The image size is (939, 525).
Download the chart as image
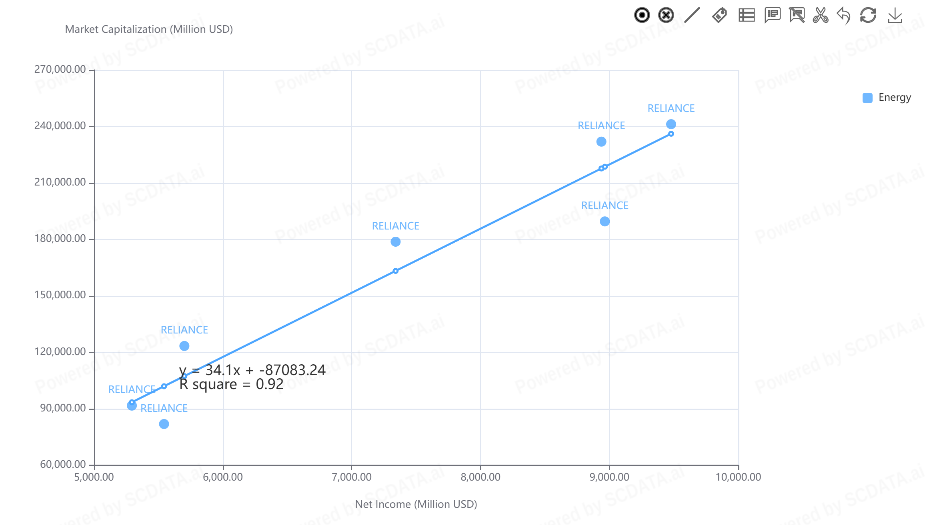tap(895, 15)
